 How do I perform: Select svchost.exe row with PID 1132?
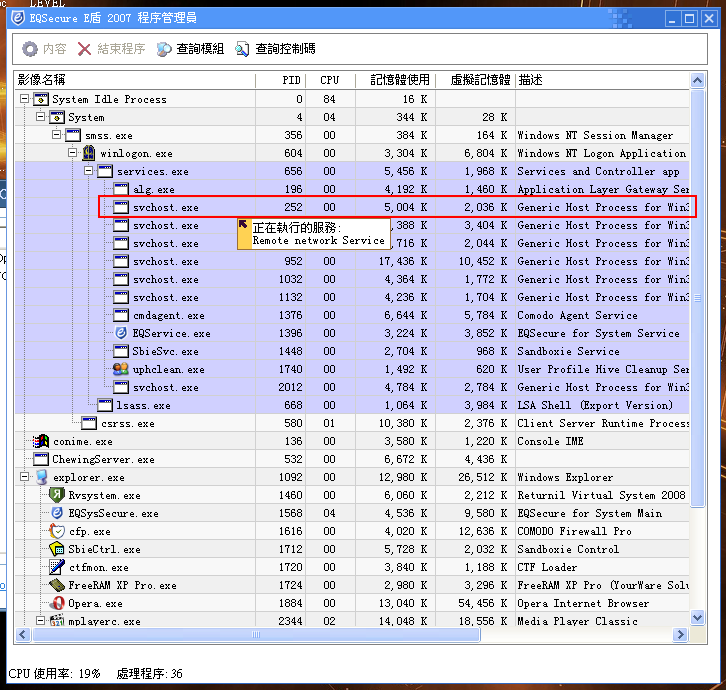(352, 297)
